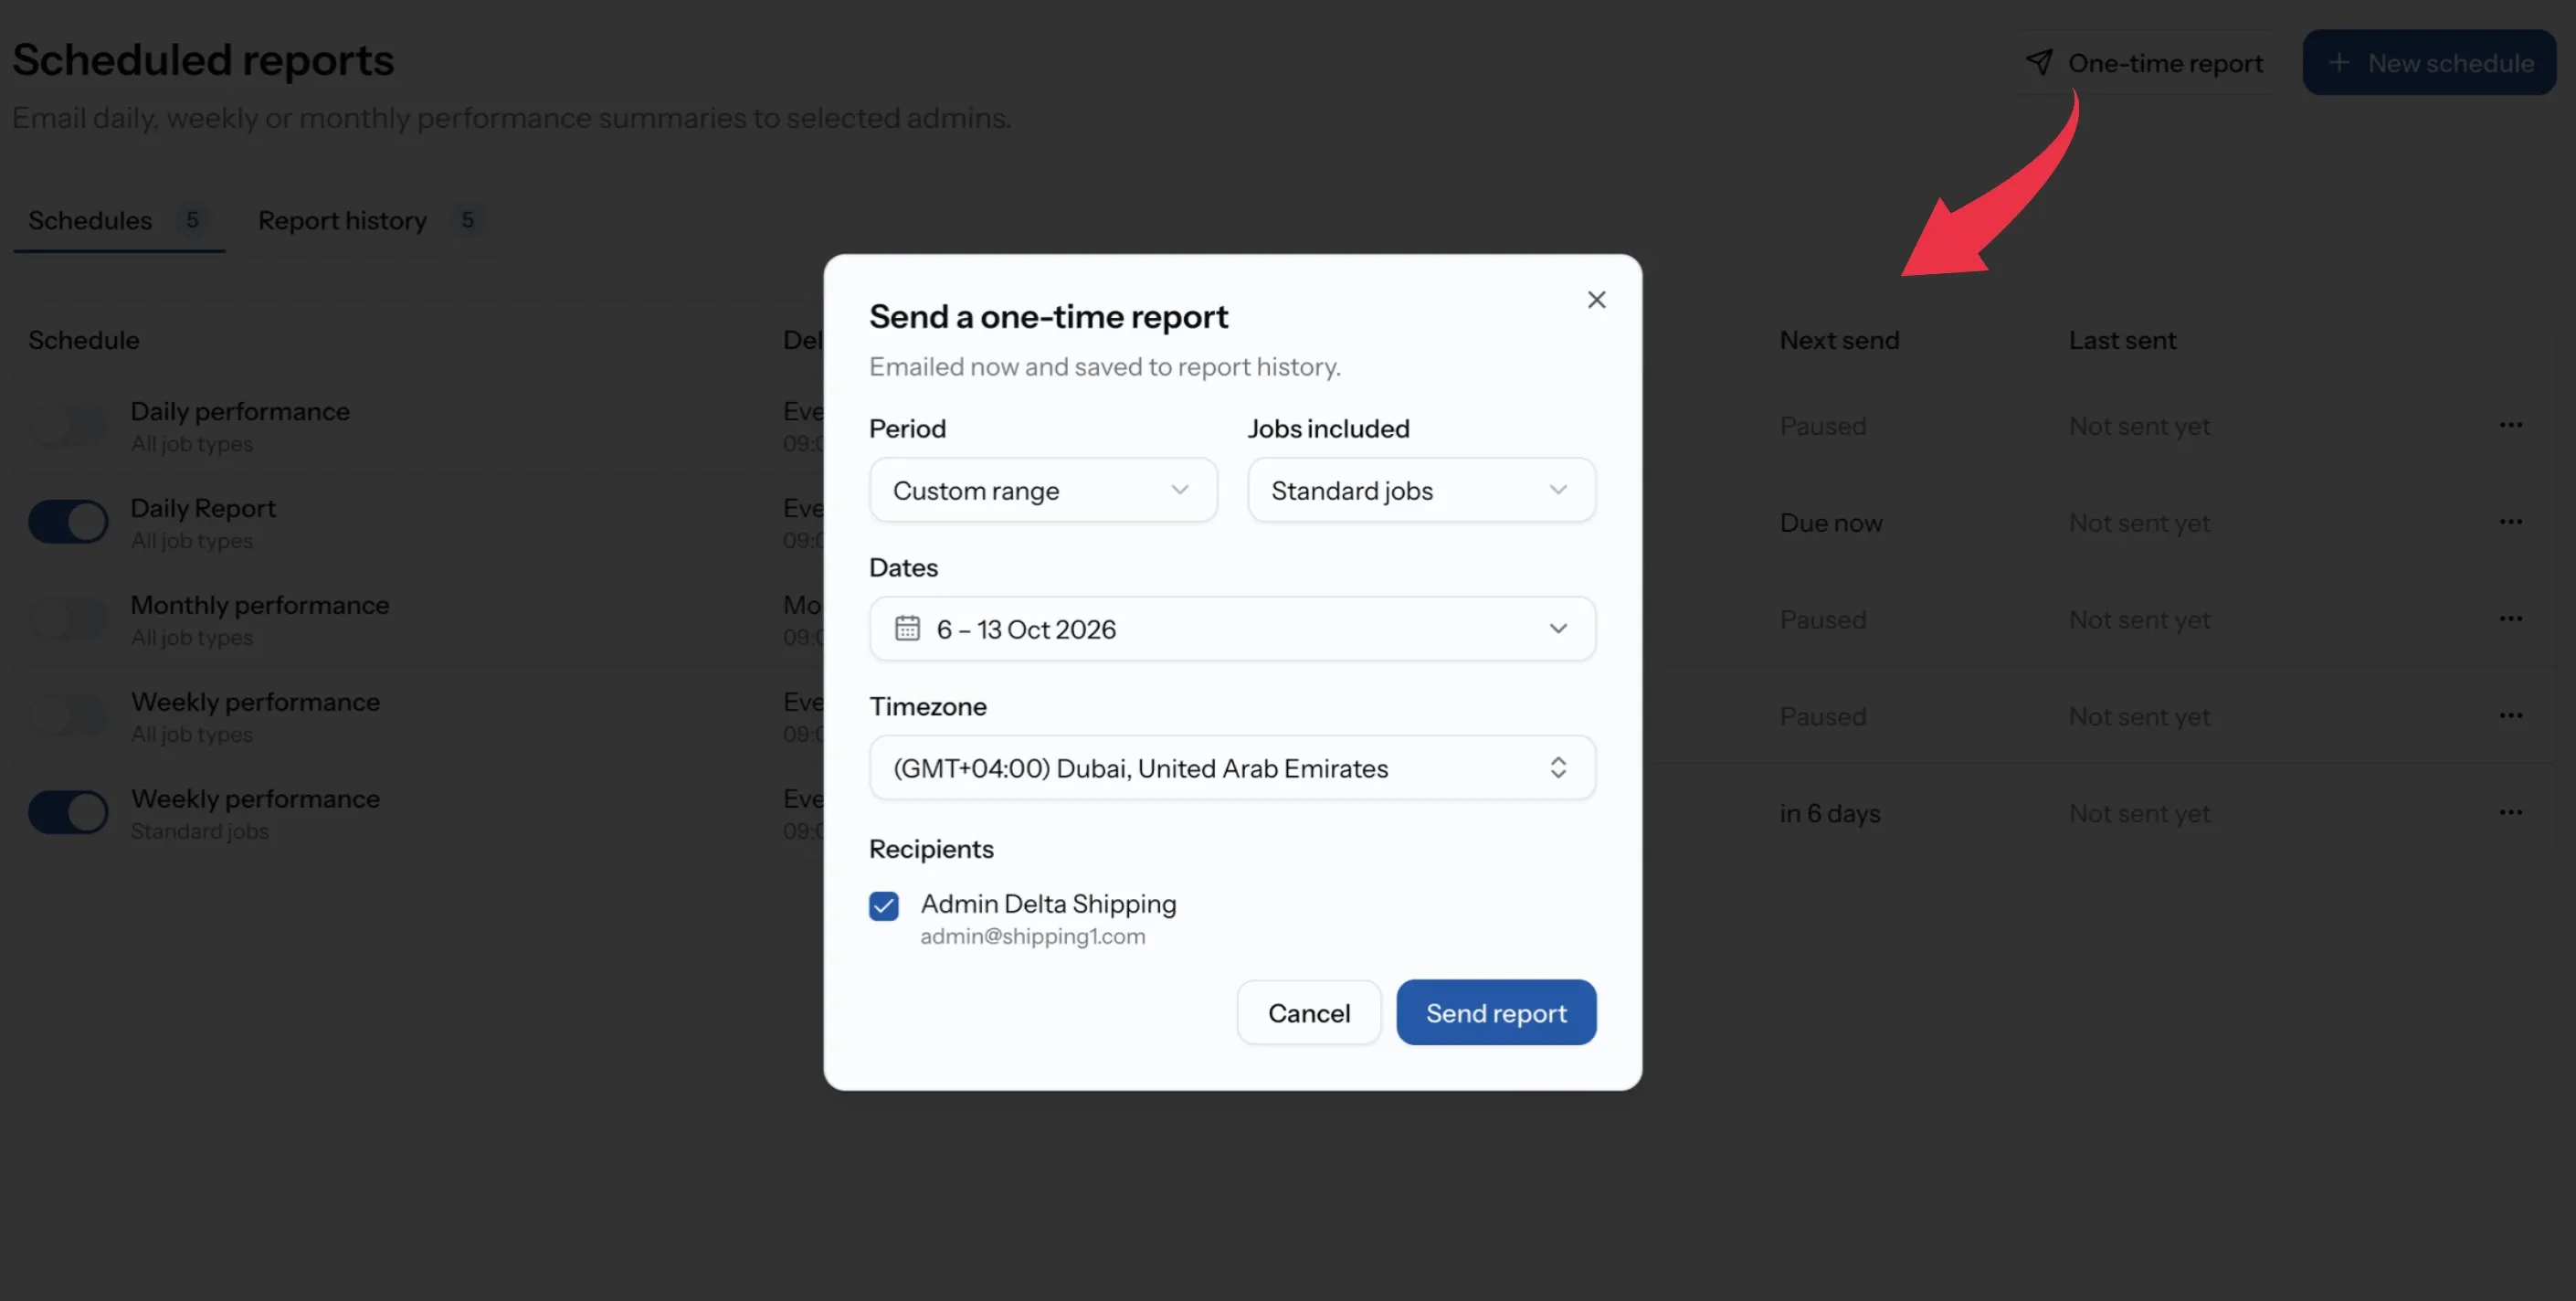Expand the Dates range picker

click(1232, 629)
